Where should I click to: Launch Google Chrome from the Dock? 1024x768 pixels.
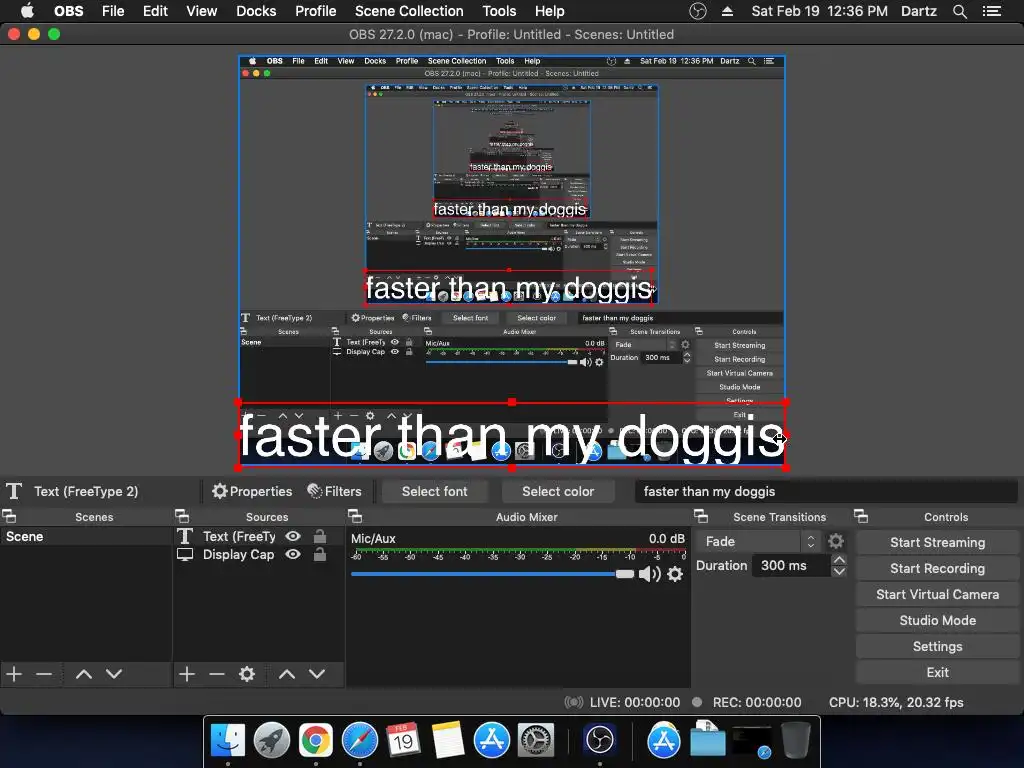(x=316, y=740)
